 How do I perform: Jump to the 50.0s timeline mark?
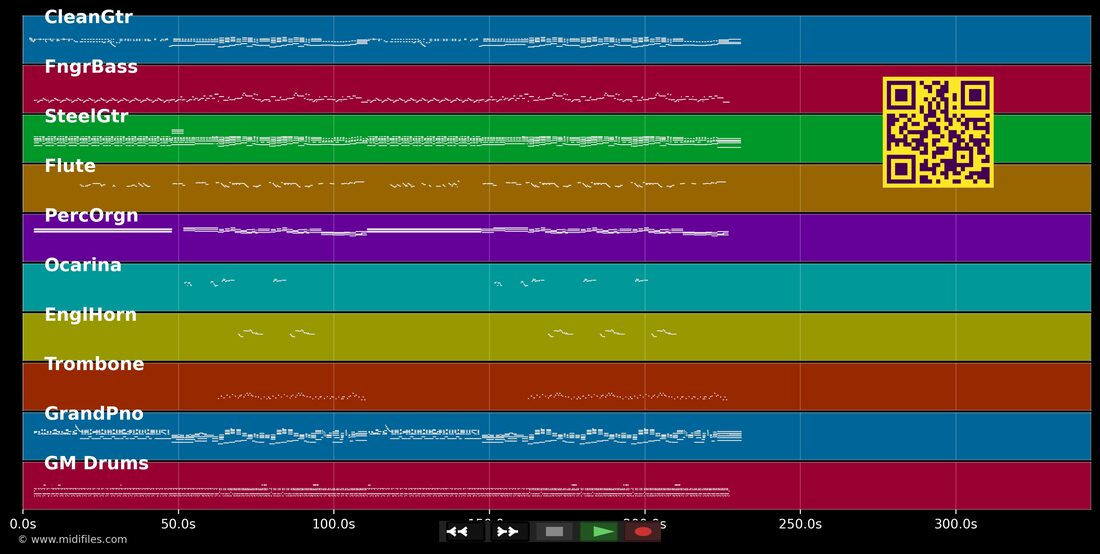click(178, 523)
